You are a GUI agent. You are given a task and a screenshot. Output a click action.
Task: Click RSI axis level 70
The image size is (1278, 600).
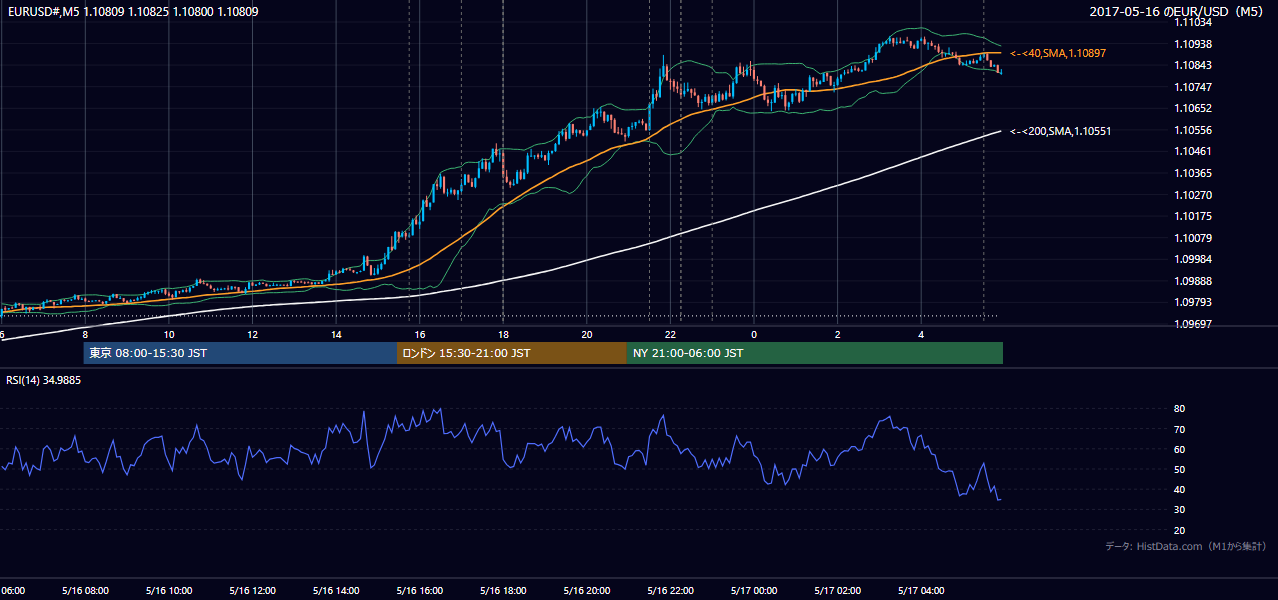pyautogui.click(x=1180, y=429)
